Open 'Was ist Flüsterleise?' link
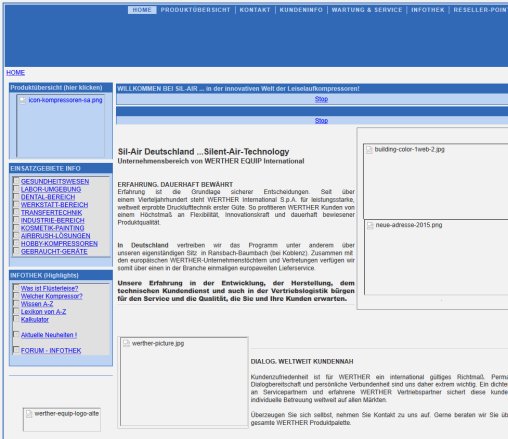Image resolution: width=508 pixels, height=439 pixels. coord(49,288)
